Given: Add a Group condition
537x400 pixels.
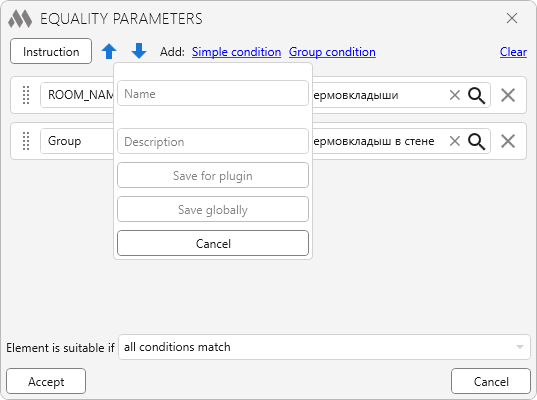Looking at the screenshot, I should tap(332, 52).
